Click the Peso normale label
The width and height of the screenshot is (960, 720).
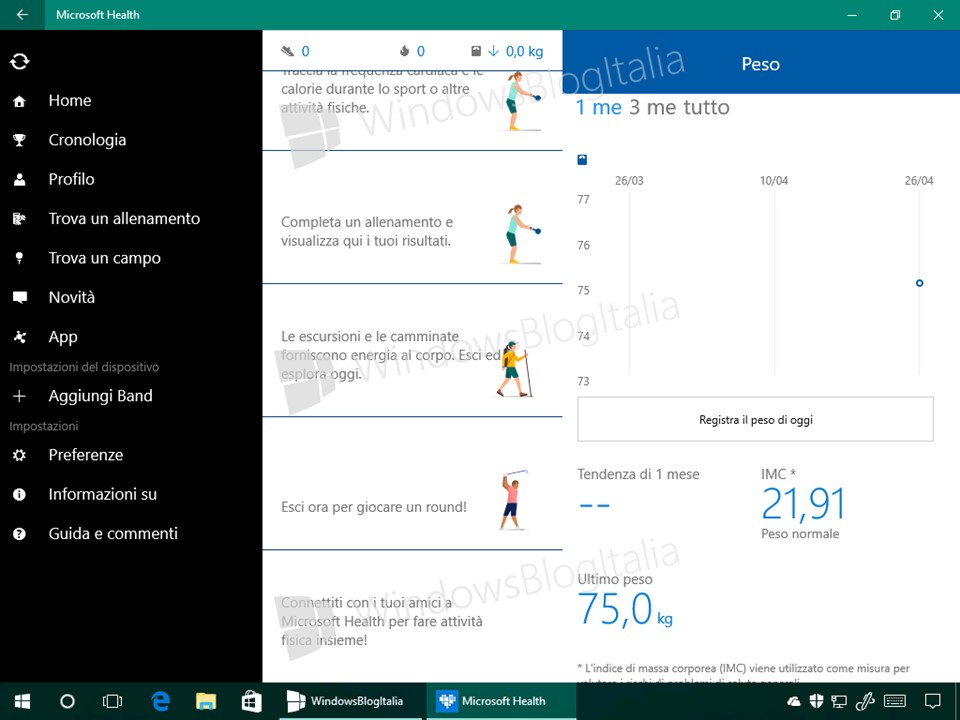pos(800,534)
